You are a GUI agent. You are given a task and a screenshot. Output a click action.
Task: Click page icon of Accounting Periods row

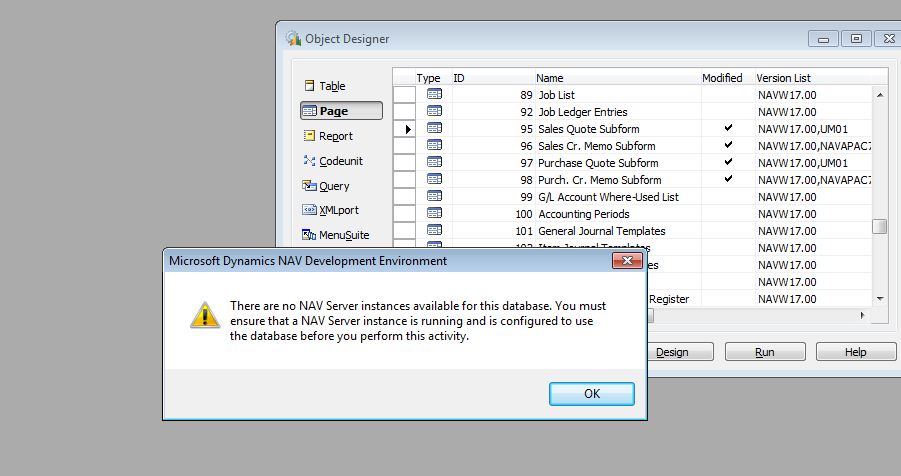pyautogui.click(x=434, y=213)
